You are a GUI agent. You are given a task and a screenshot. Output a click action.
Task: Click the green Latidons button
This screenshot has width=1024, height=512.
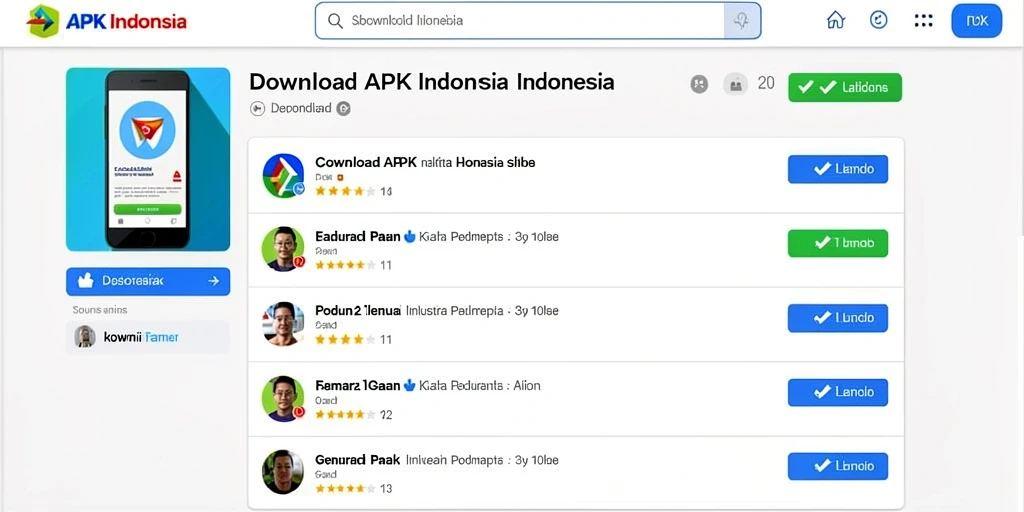point(845,88)
